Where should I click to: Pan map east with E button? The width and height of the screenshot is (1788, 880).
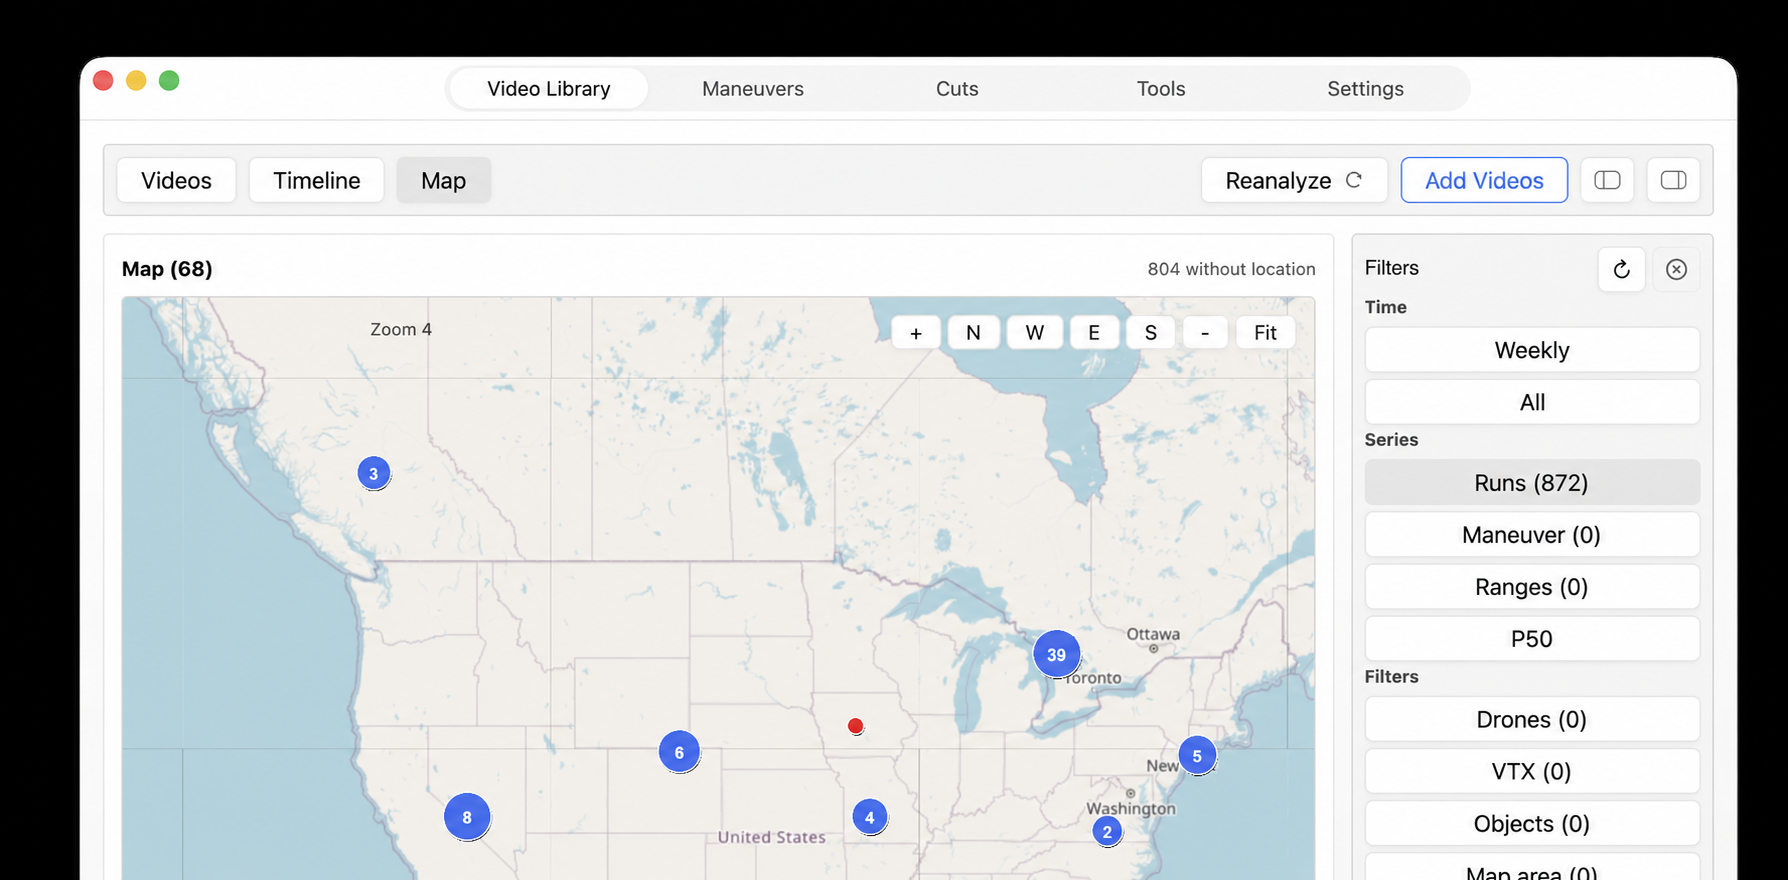click(1094, 333)
